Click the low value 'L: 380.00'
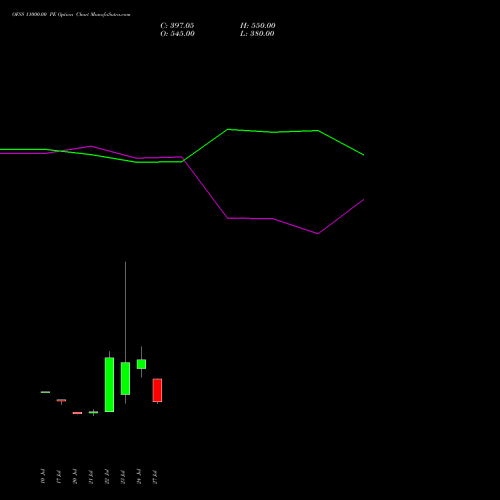Viewport: 500px width, 500px height. point(257,34)
